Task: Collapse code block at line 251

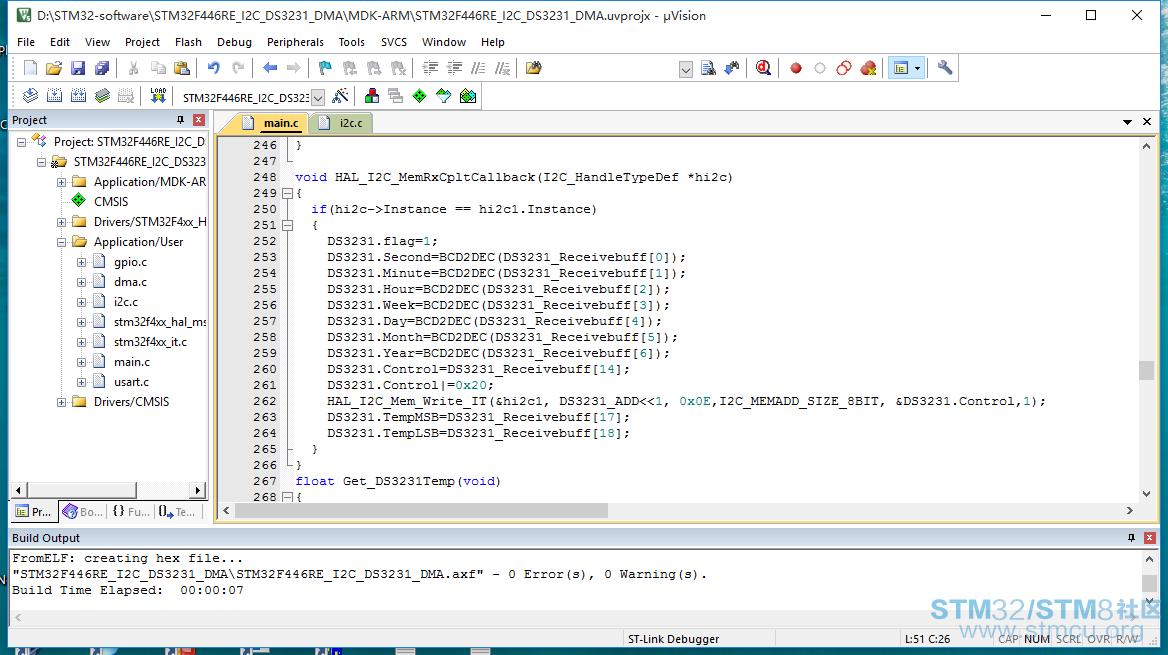Action: click(288, 225)
